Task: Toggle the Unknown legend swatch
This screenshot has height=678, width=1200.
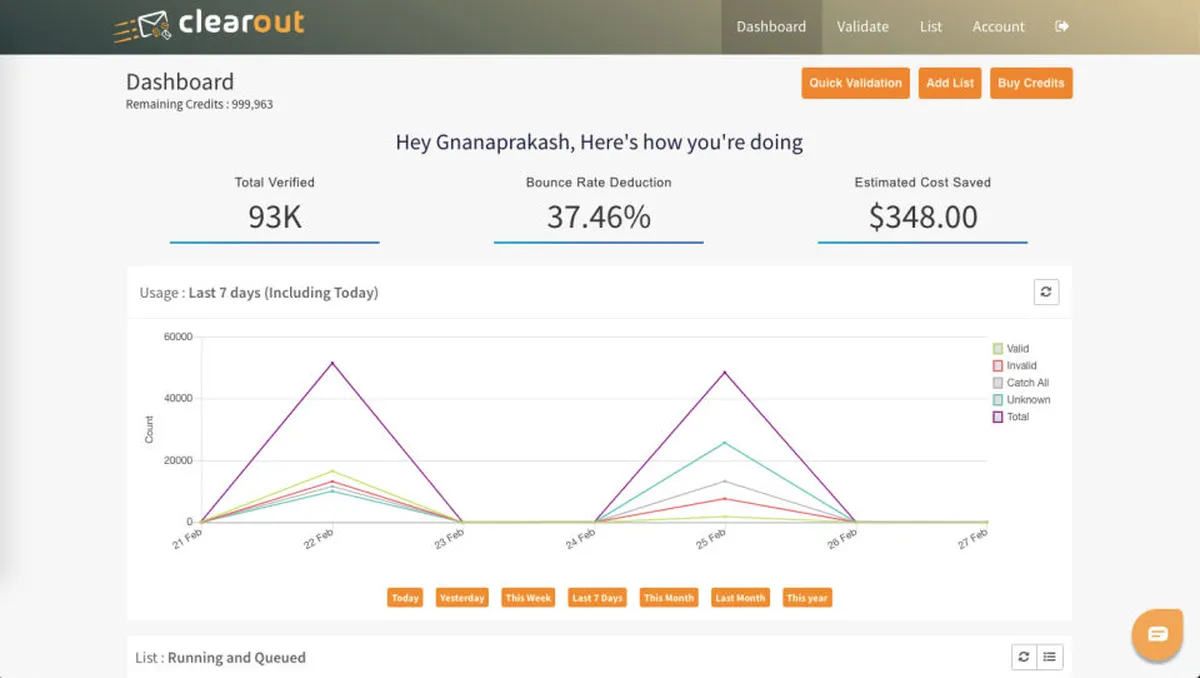Action: [998, 400]
